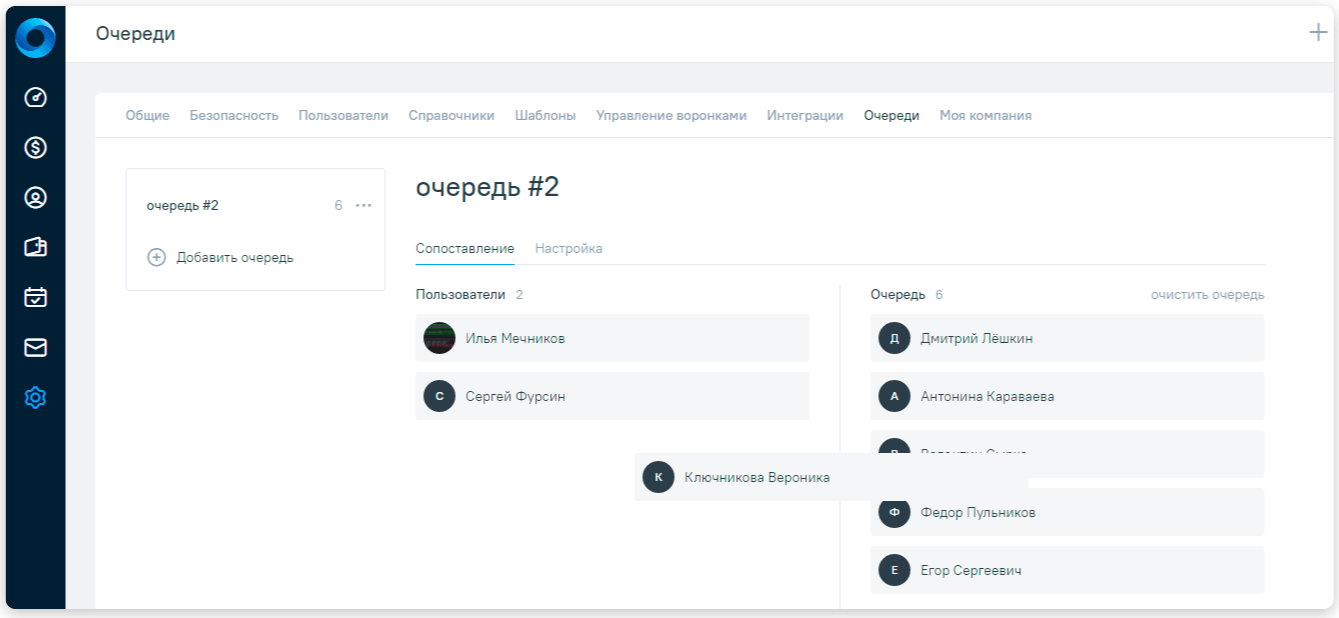Image resolution: width=1339 pixels, height=618 pixels.
Task: Click the plus icon in the Очереди header
Action: click(x=1317, y=33)
